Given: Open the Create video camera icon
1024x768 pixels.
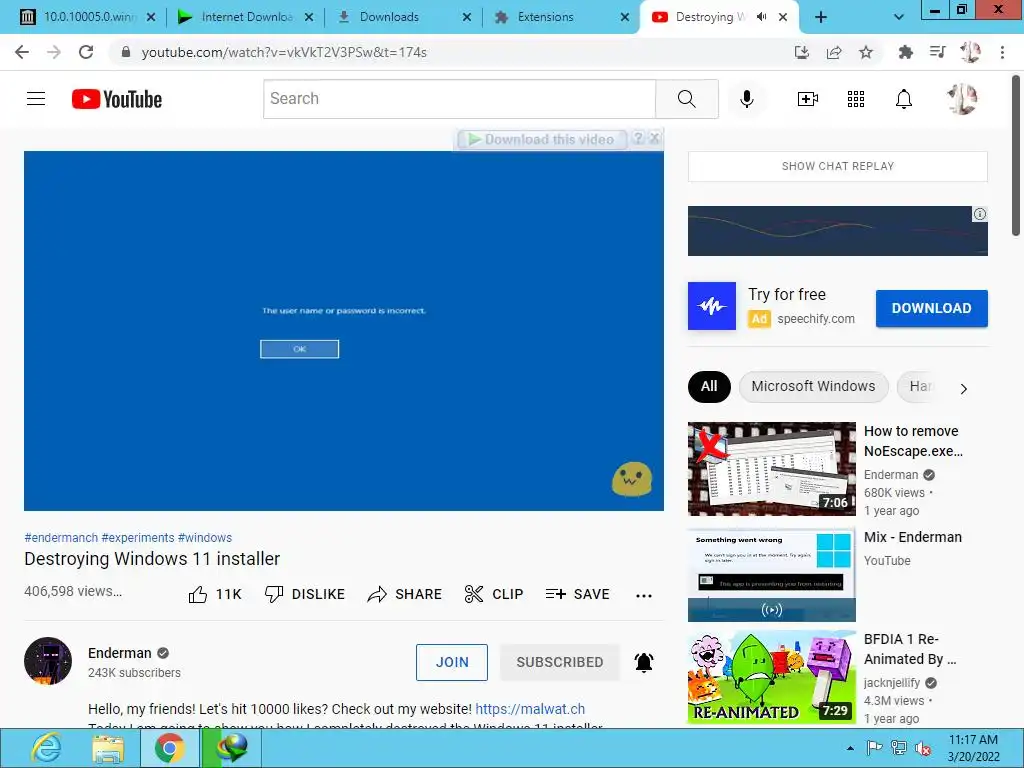Looking at the screenshot, I should (807, 99).
